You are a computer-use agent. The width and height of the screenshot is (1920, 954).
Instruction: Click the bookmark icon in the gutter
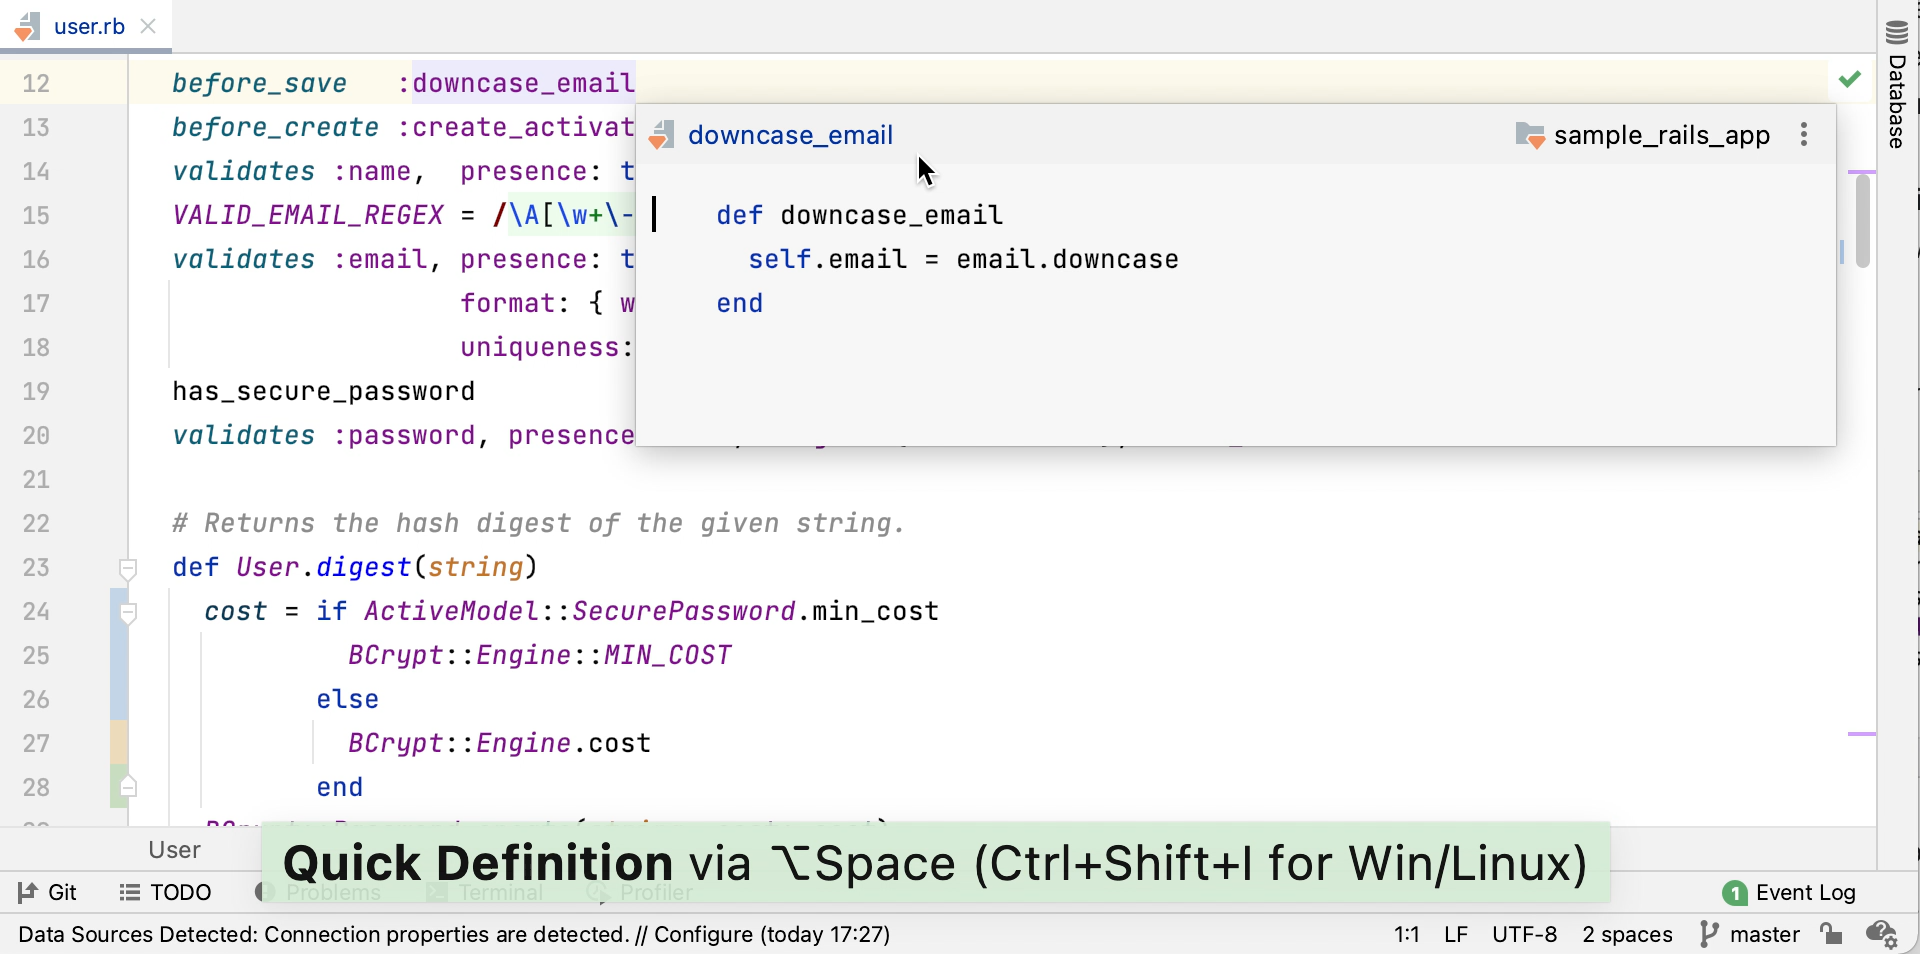point(127,787)
